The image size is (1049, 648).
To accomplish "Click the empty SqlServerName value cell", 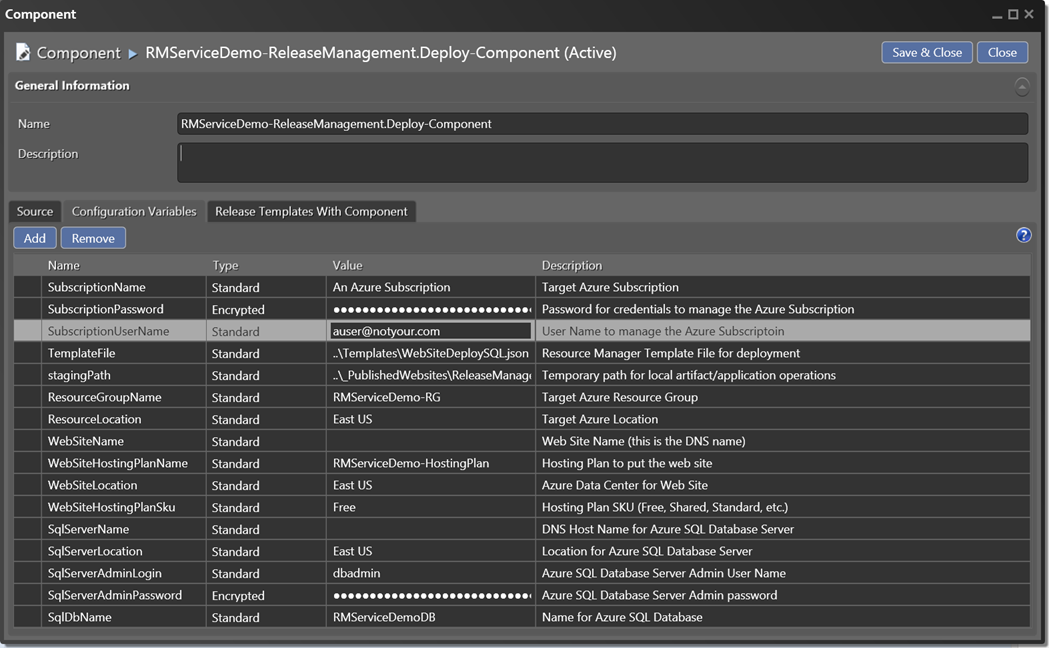I will point(431,530).
